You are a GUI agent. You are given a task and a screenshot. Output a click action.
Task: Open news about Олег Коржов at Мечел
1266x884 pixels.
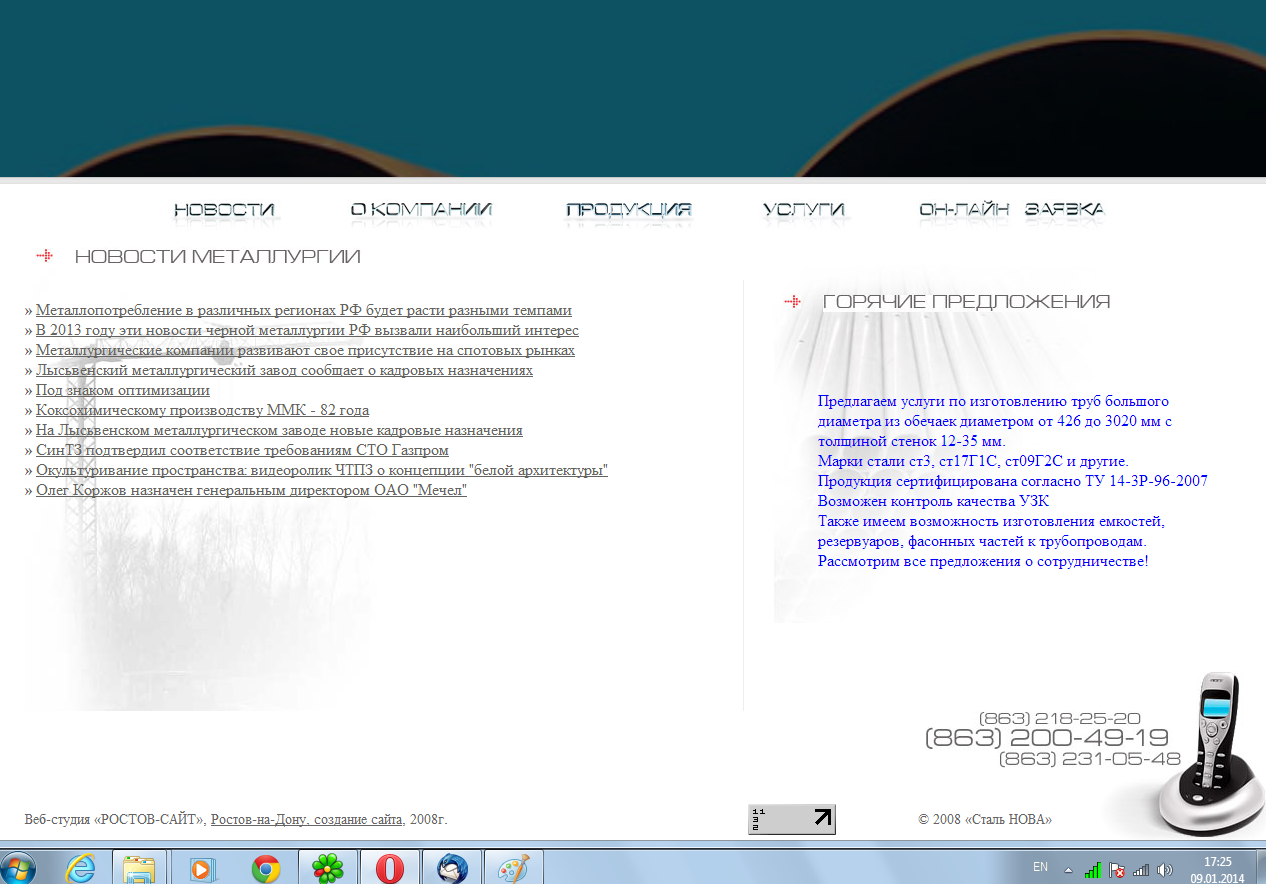[251, 491]
